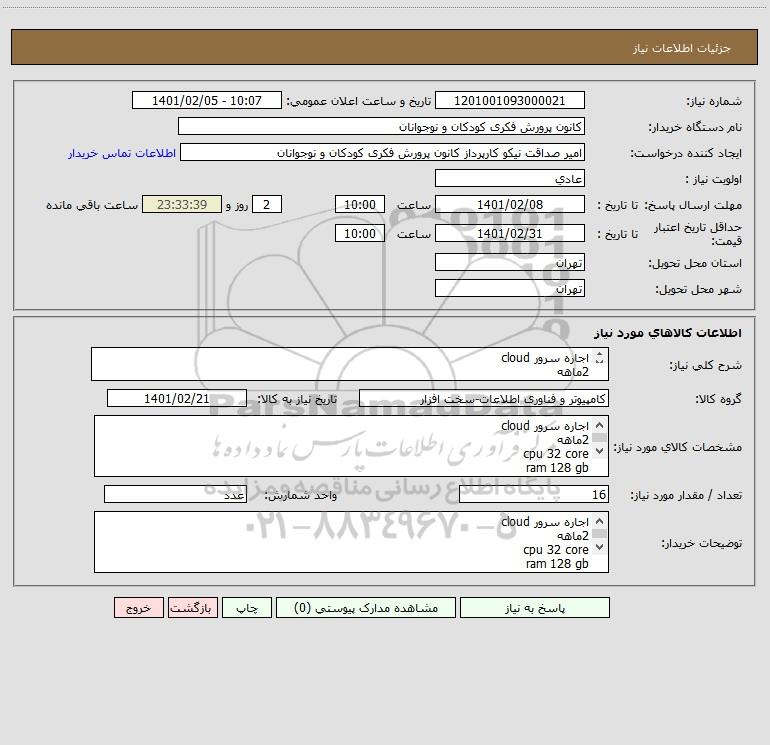
Task: Click text 'cpu 32 core' in مشخصات کالا box
Action: pyautogui.click(x=555, y=454)
